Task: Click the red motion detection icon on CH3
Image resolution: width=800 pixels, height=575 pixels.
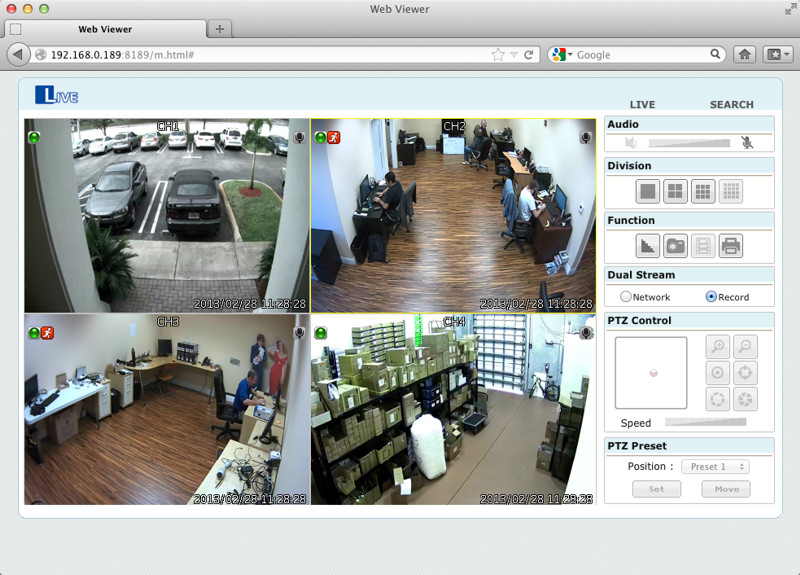Action: pyautogui.click(x=47, y=333)
